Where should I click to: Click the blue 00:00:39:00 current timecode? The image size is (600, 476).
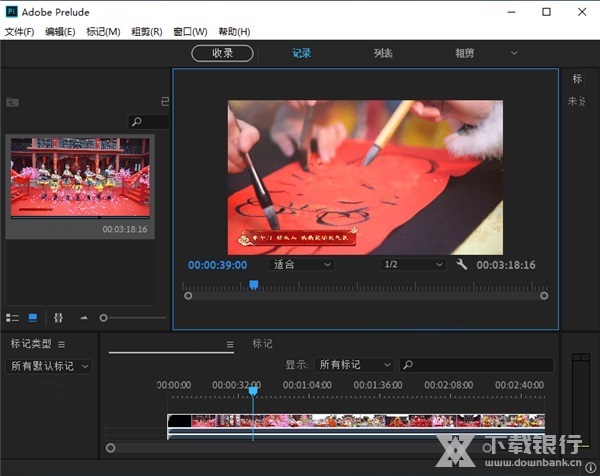(217, 265)
